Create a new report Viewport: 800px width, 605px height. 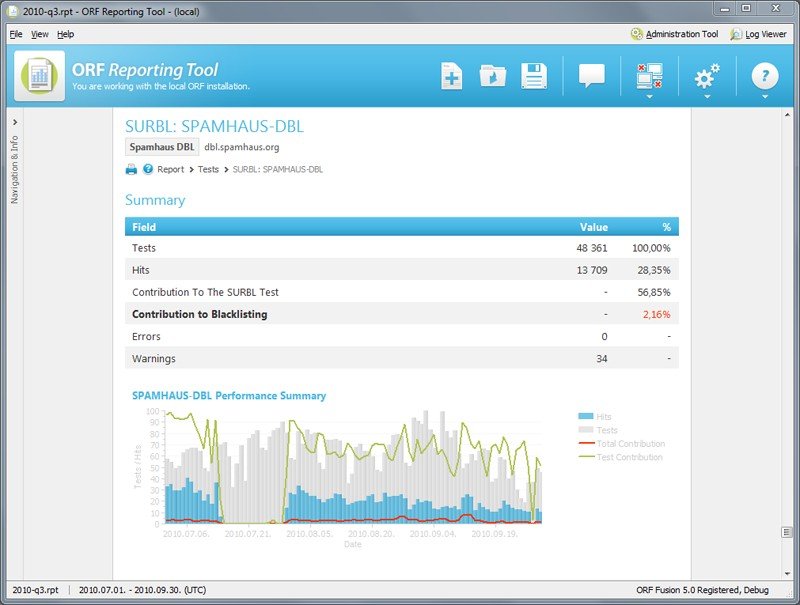coord(450,75)
